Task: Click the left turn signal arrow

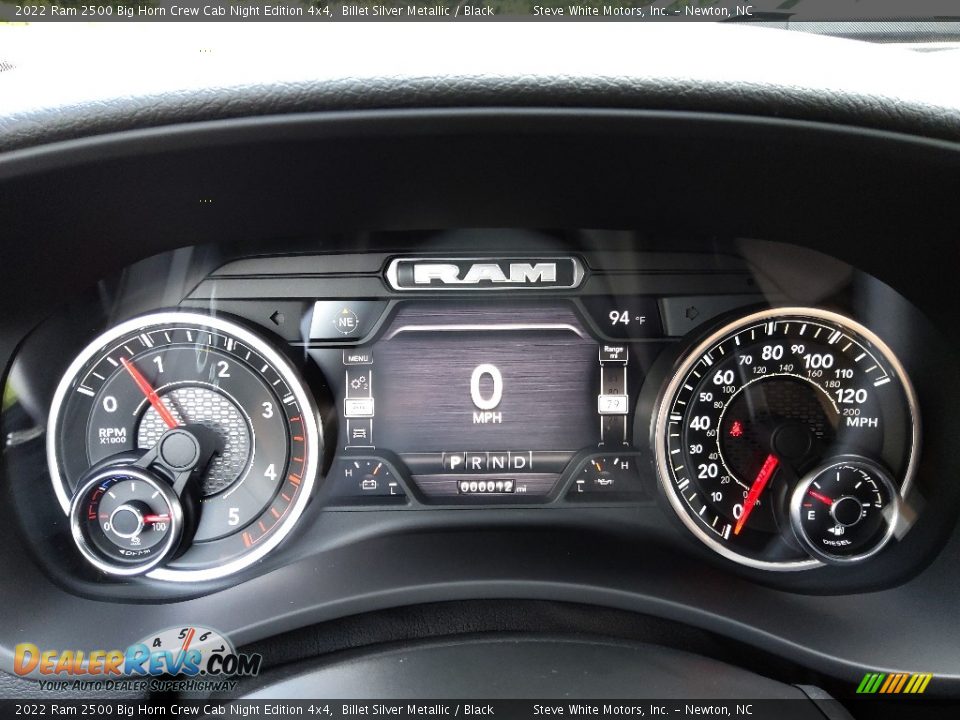Action: click(x=277, y=318)
